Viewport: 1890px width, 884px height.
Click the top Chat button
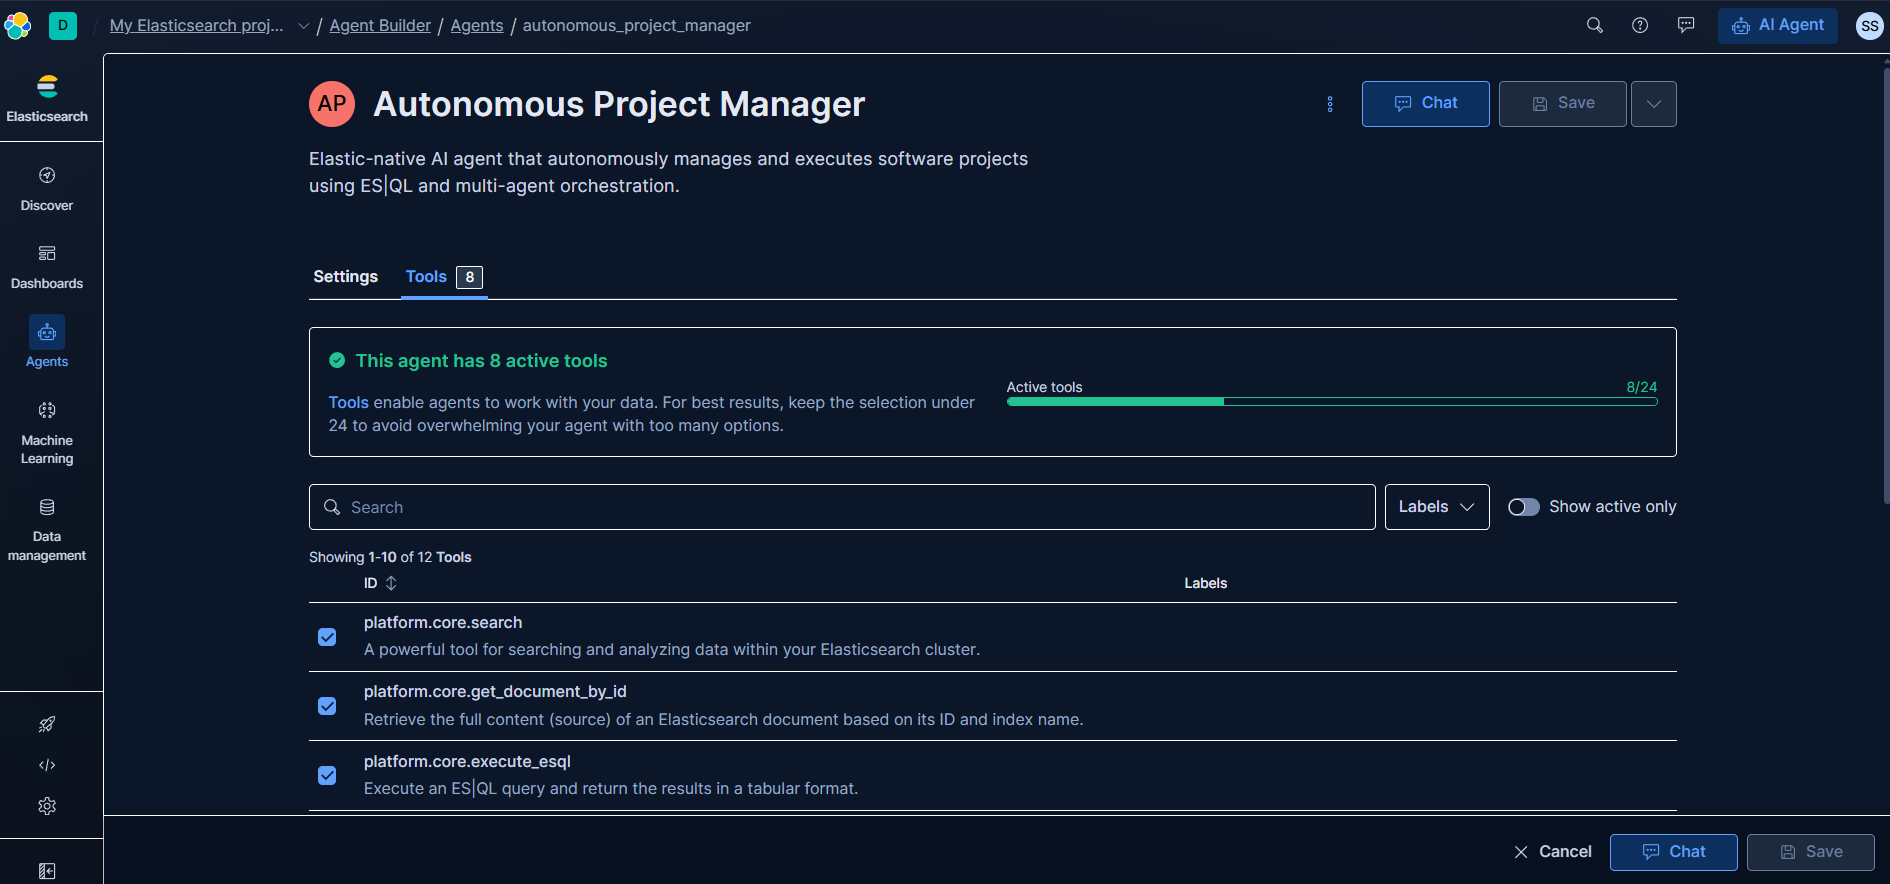[1426, 104]
